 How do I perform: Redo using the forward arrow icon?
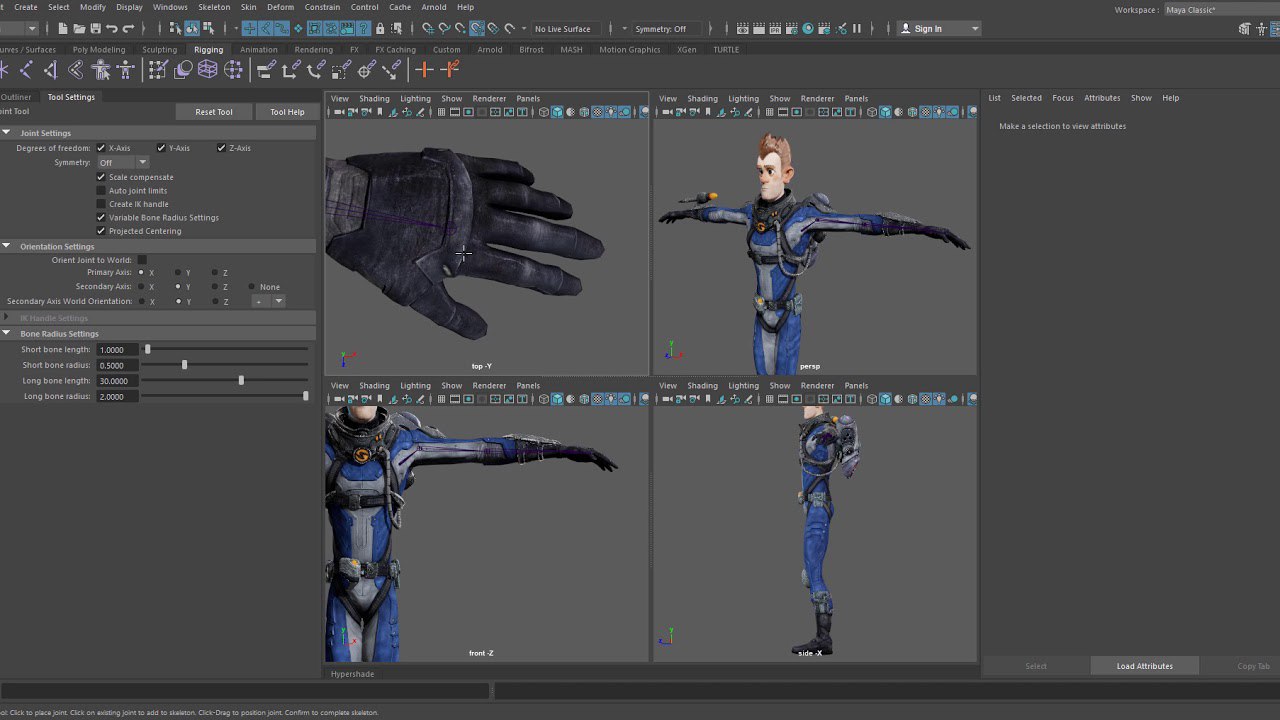coord(128,28)
